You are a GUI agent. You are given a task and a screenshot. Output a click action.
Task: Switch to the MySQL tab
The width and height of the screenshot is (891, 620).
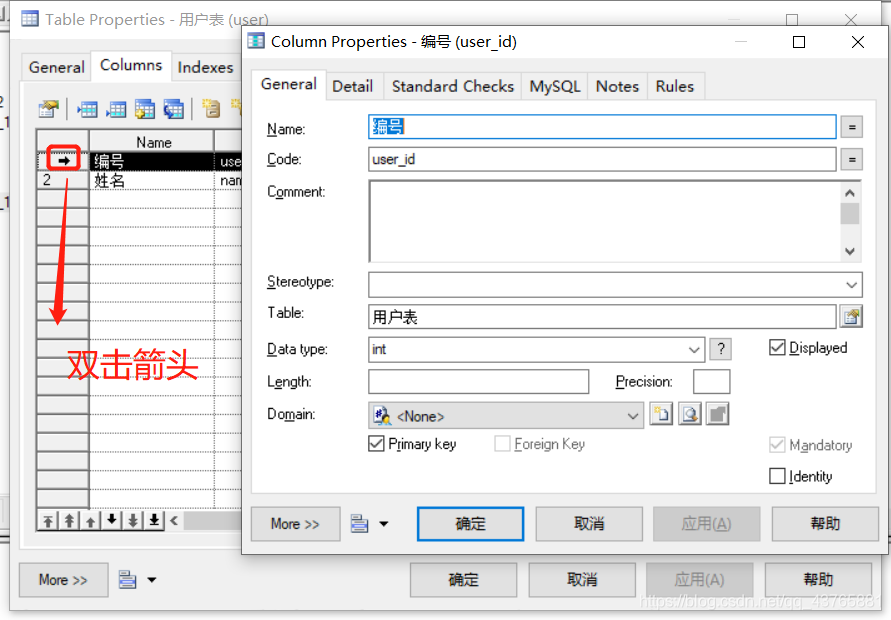tap(555, 86)
